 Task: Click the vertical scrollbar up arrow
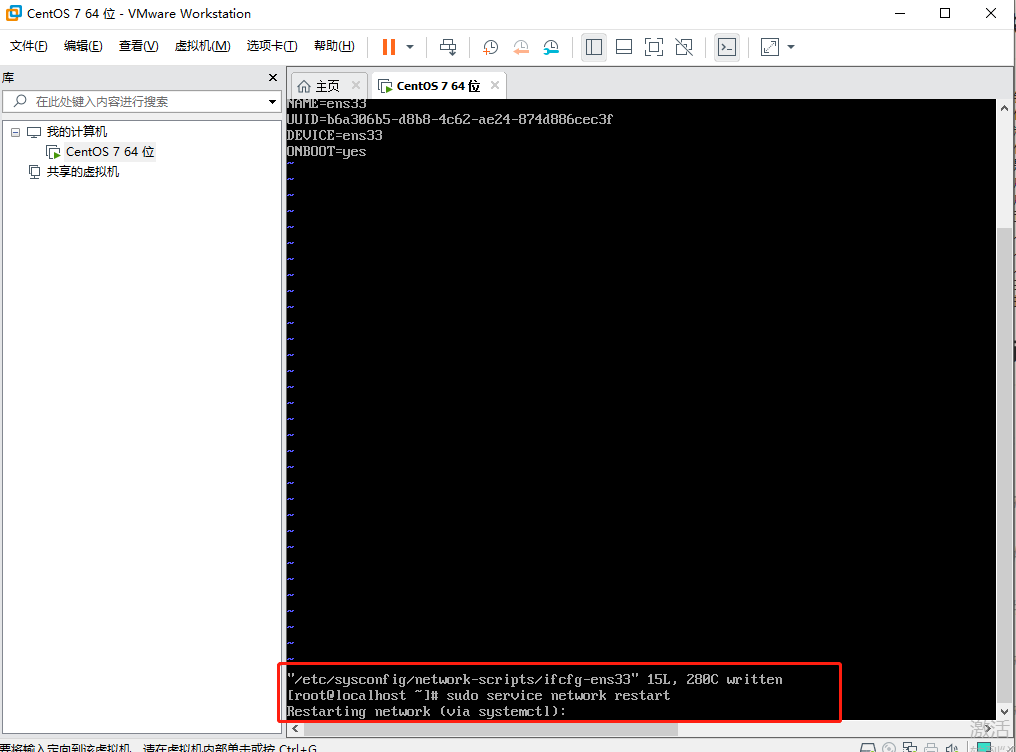1004,108
